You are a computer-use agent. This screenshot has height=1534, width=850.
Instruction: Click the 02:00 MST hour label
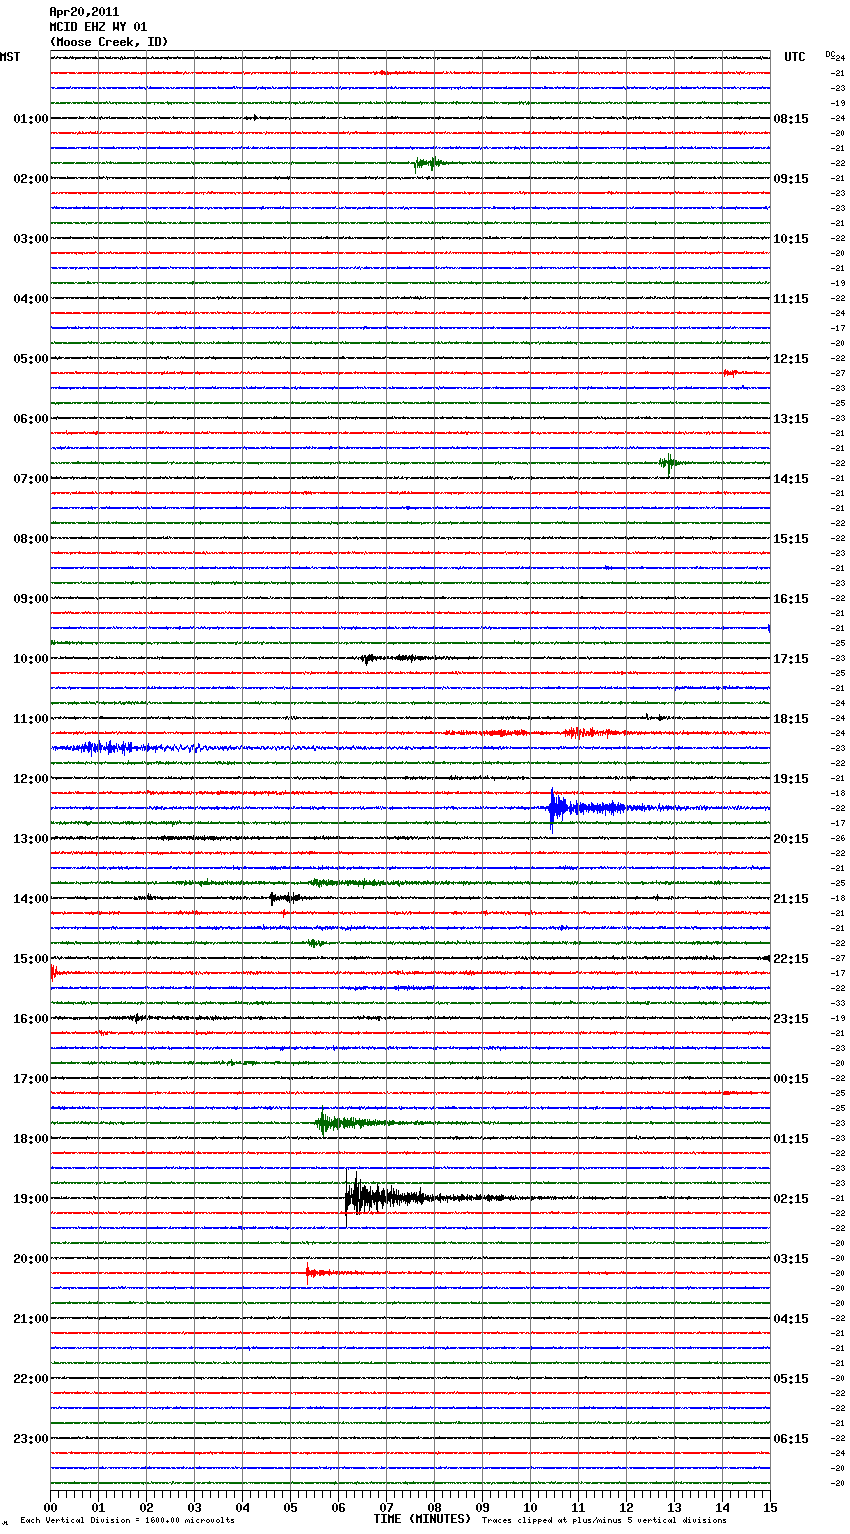coord(31,179)
